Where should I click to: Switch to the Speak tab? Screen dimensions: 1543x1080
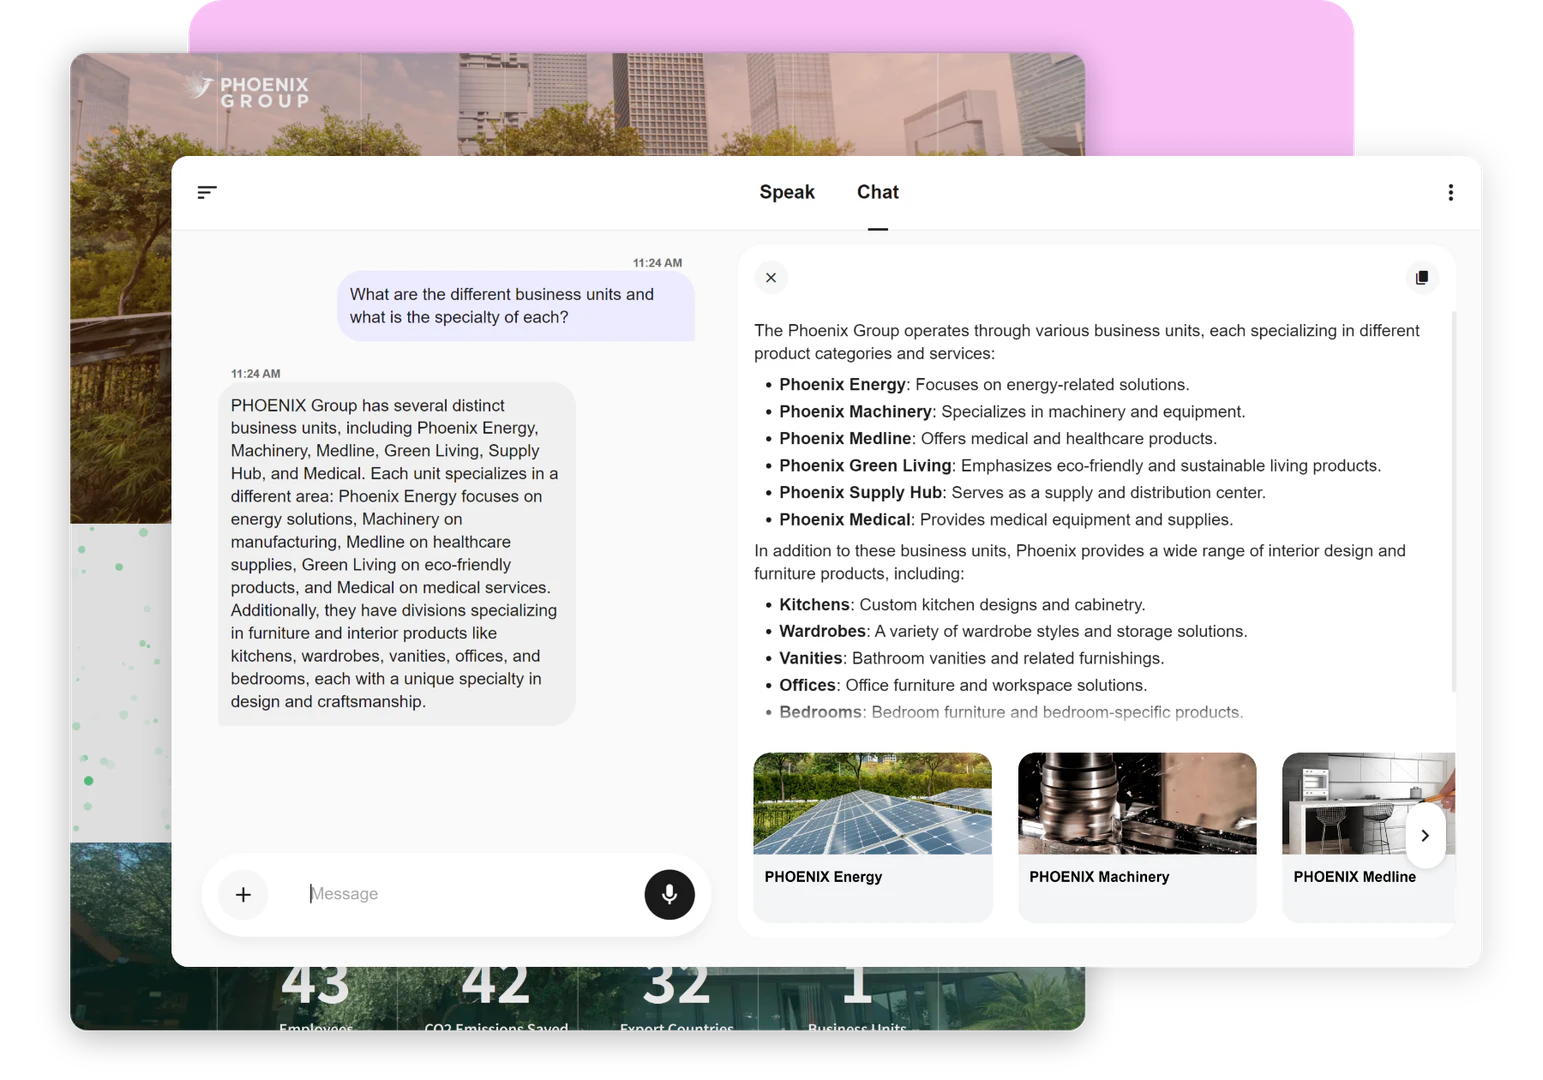point(787,192)
